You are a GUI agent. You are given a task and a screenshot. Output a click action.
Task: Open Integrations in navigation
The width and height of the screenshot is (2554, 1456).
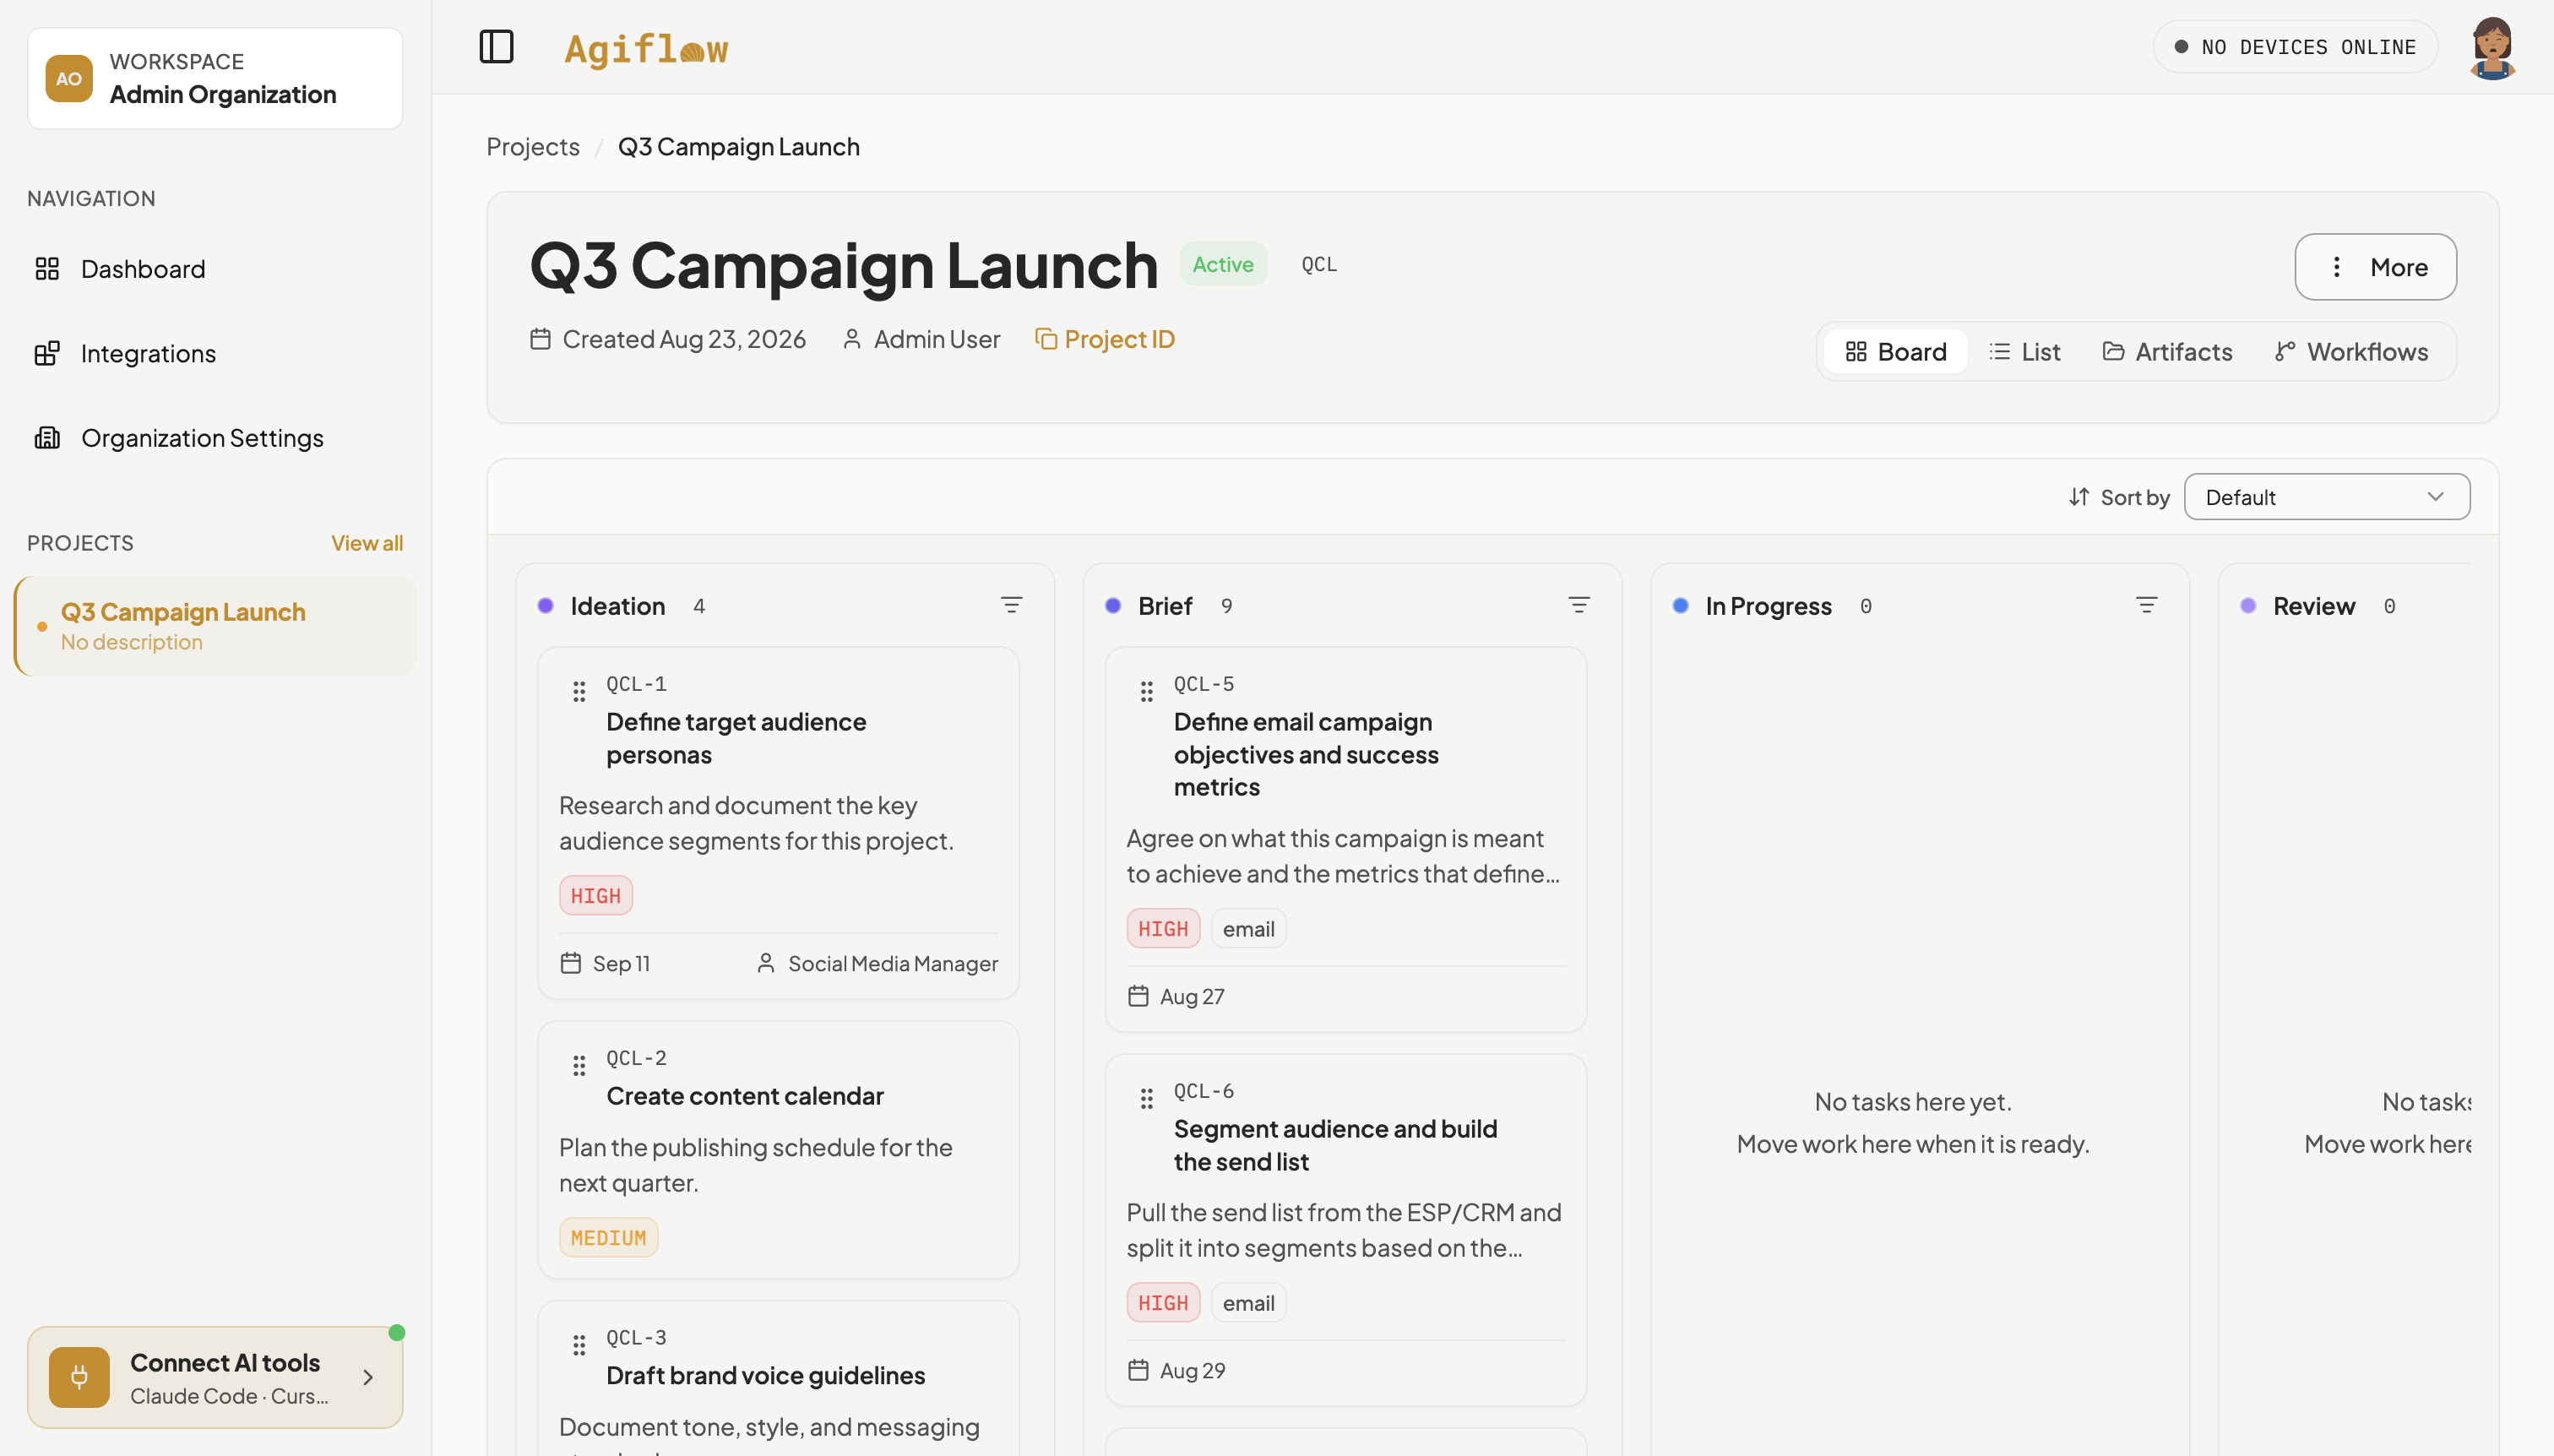[x=215, y=353]
